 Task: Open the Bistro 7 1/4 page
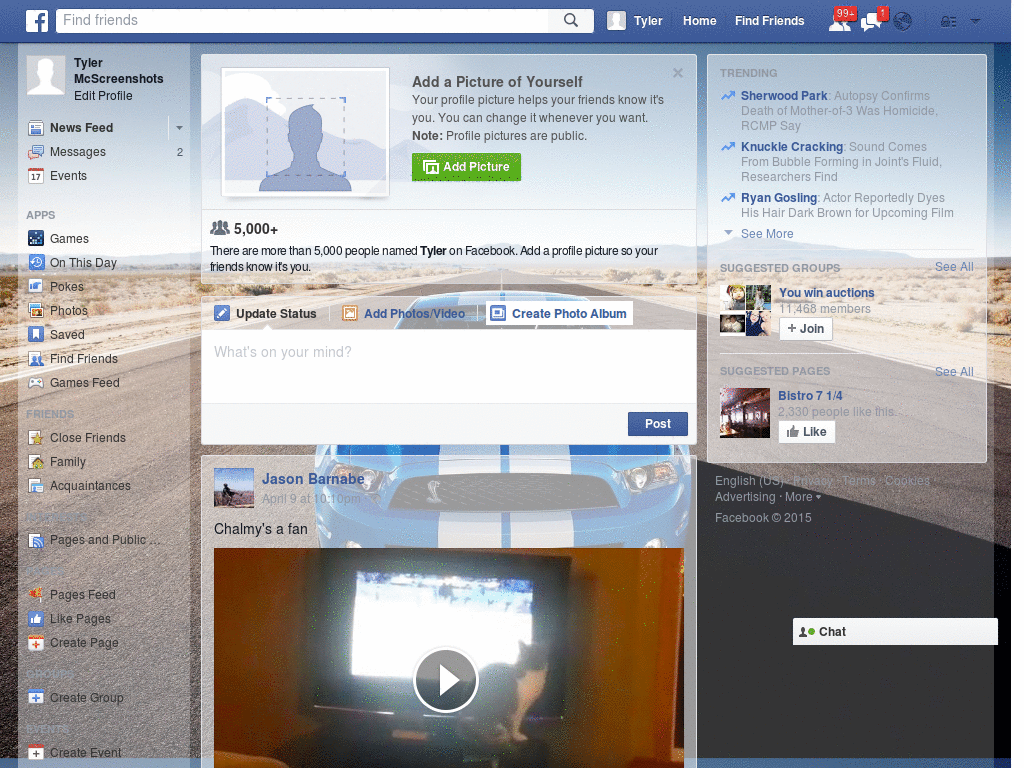point(810,396)
